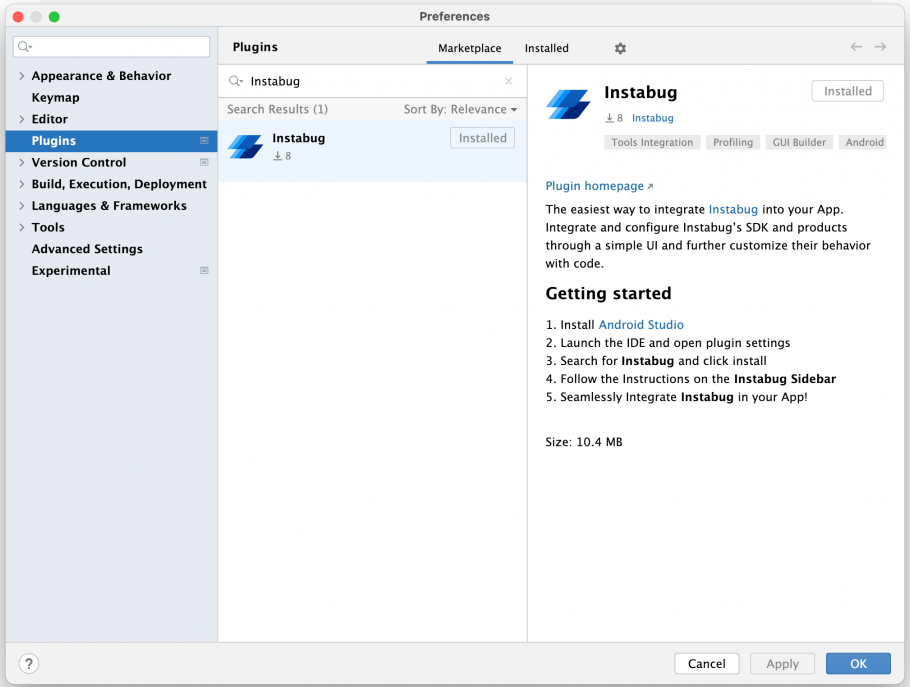This screenshot has width=910, height=687.
Task: Click the external link arrow after Plugin homepage
Action: pyautogui.click(x=650, y=186)
